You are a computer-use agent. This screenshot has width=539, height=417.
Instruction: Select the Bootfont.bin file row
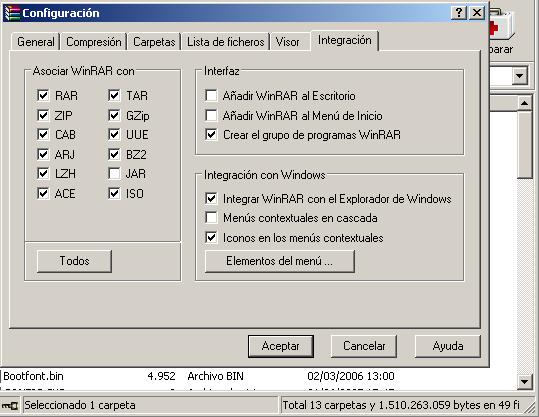pyautogui.click(x=258, y=376)
